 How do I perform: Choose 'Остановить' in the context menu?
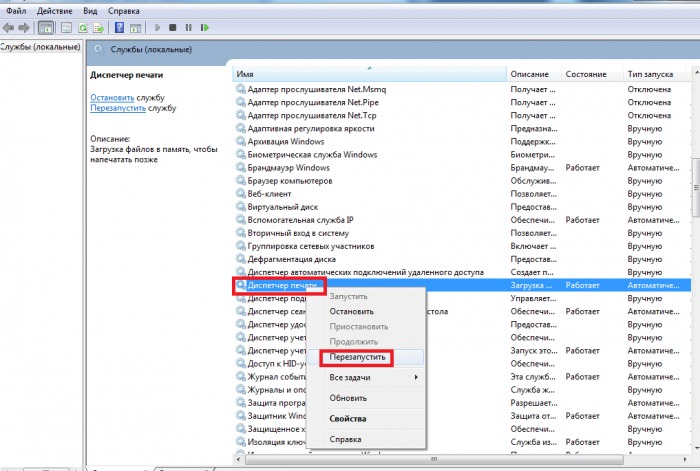click(351, 312)
